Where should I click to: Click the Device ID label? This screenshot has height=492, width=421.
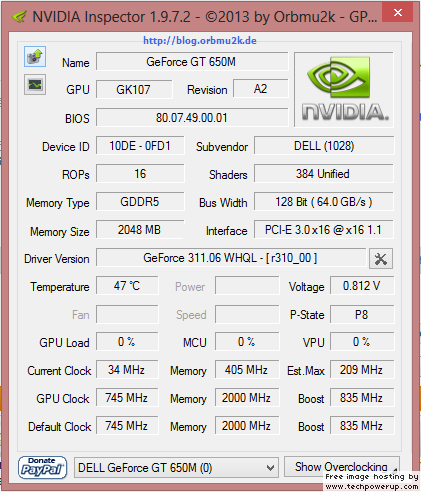pos(66,147)
